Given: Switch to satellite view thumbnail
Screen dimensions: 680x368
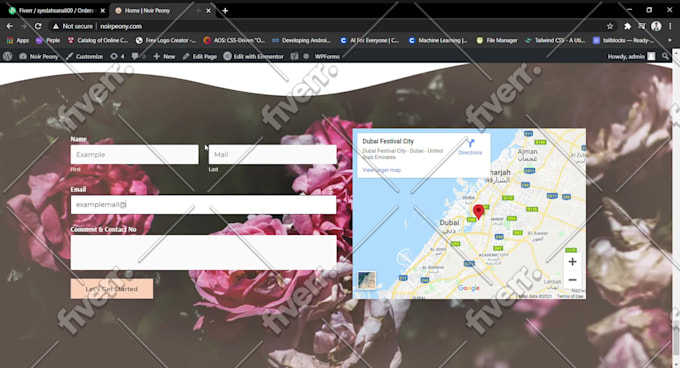Looking at the screenshot, I should pos(367,280).
